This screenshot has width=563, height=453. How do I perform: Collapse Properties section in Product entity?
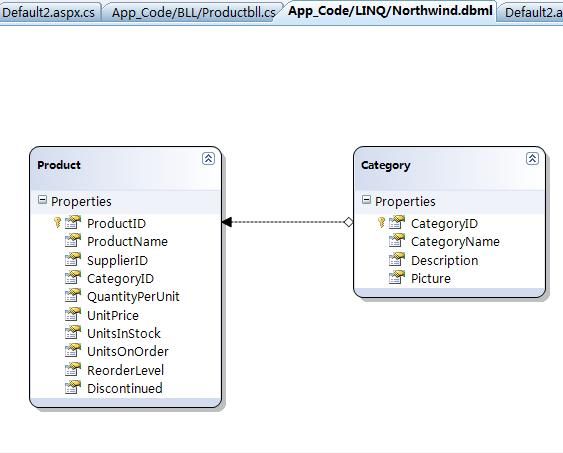tap(42, 200)
